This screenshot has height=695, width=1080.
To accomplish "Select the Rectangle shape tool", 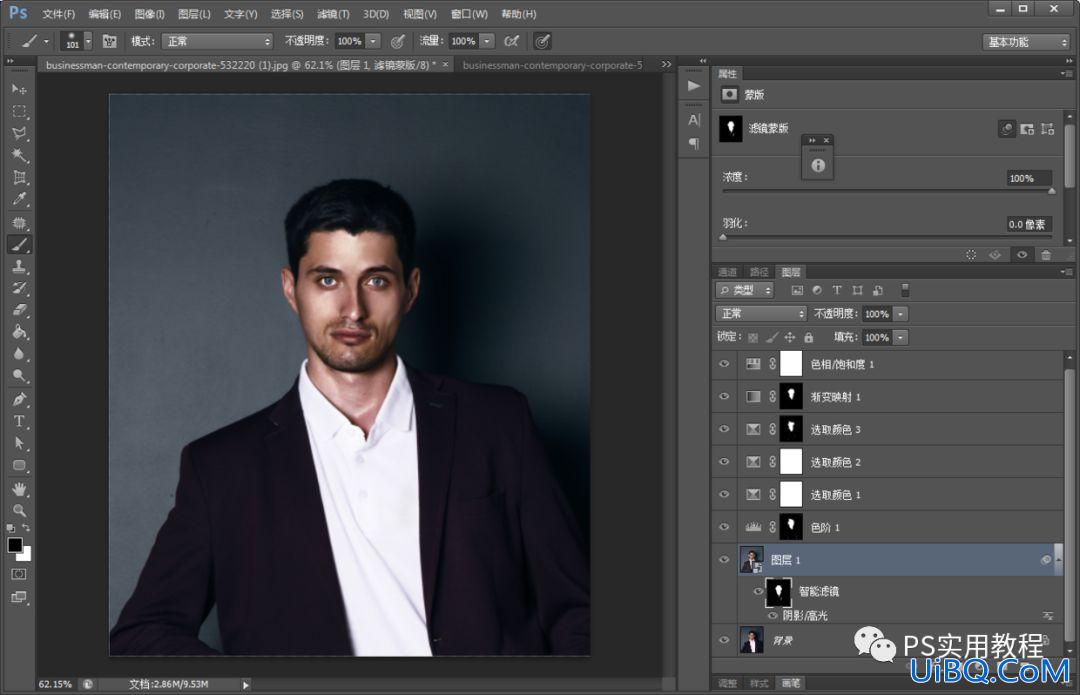I will click(19, 465).
